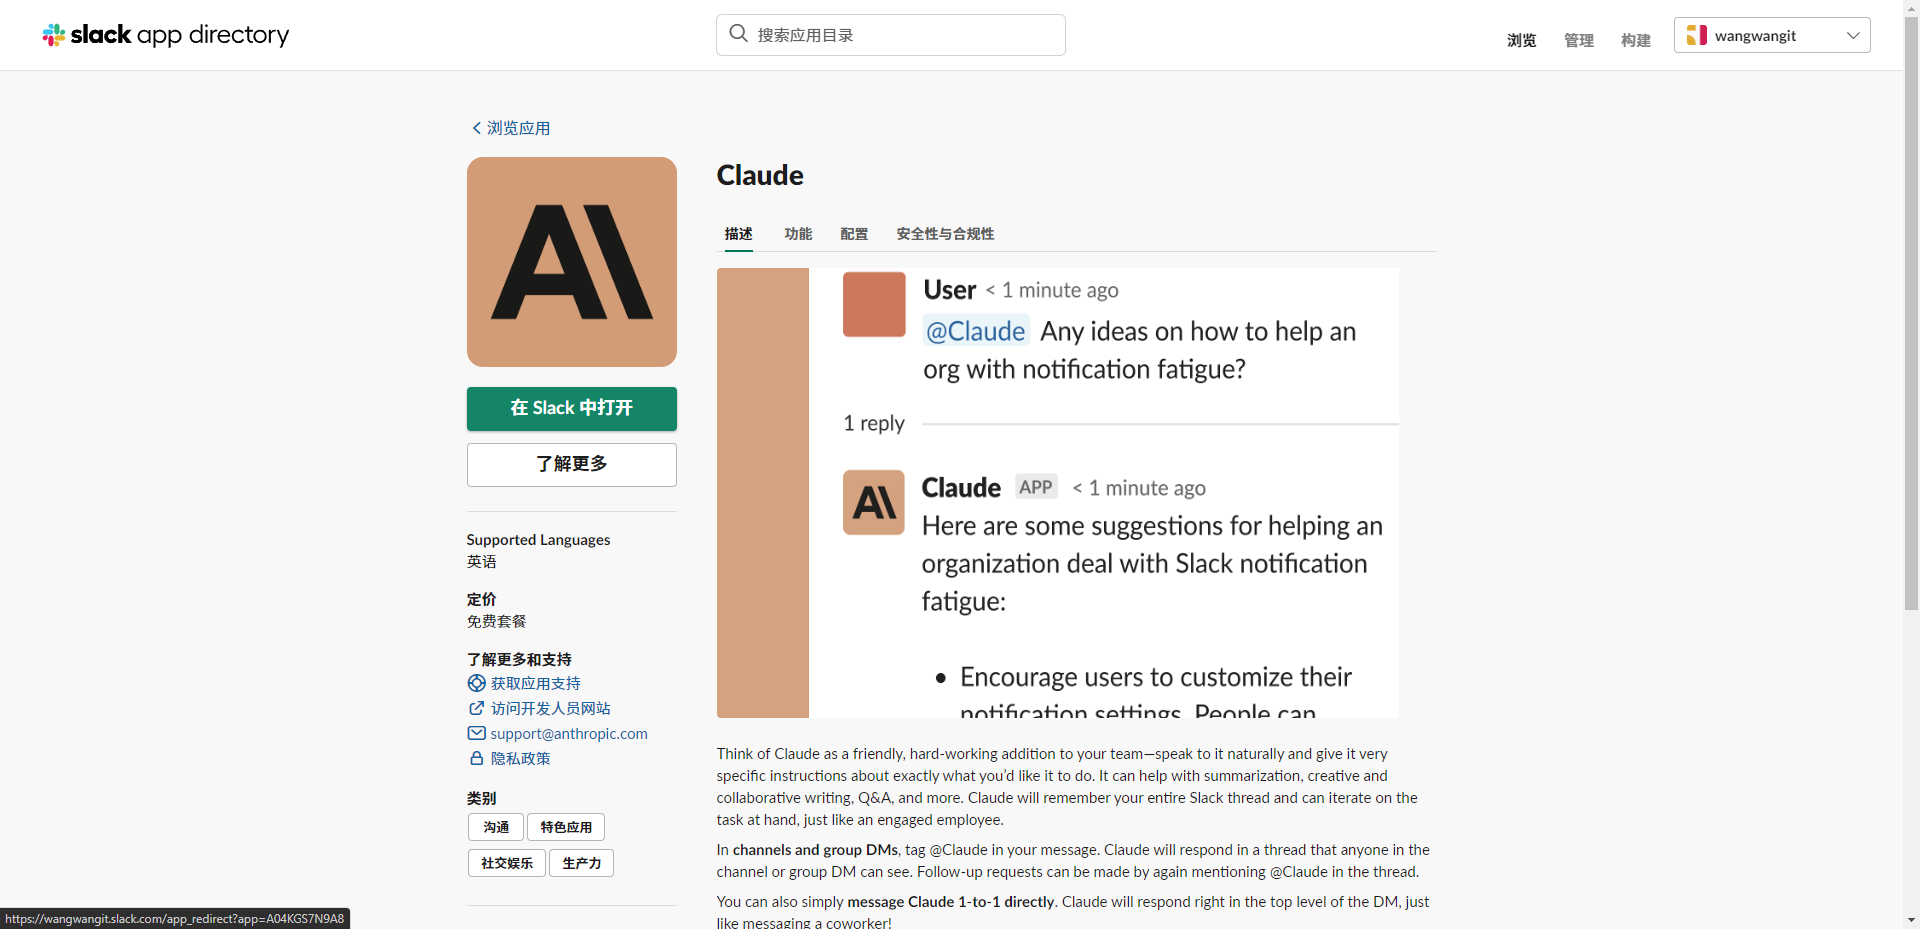The image size is (1920, 929).
Task: Click the large Claude app icon
Action: pos(571,262)
